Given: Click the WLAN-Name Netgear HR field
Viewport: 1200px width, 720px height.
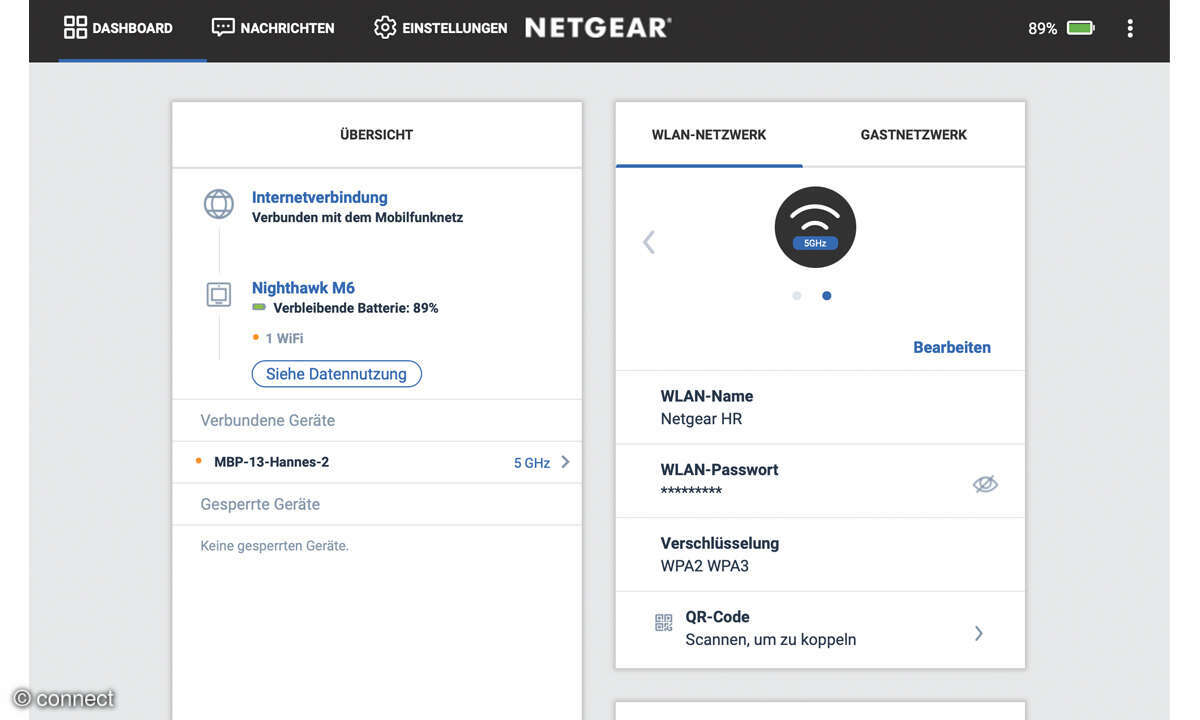Looking at the screenshot, I should 820,407.
